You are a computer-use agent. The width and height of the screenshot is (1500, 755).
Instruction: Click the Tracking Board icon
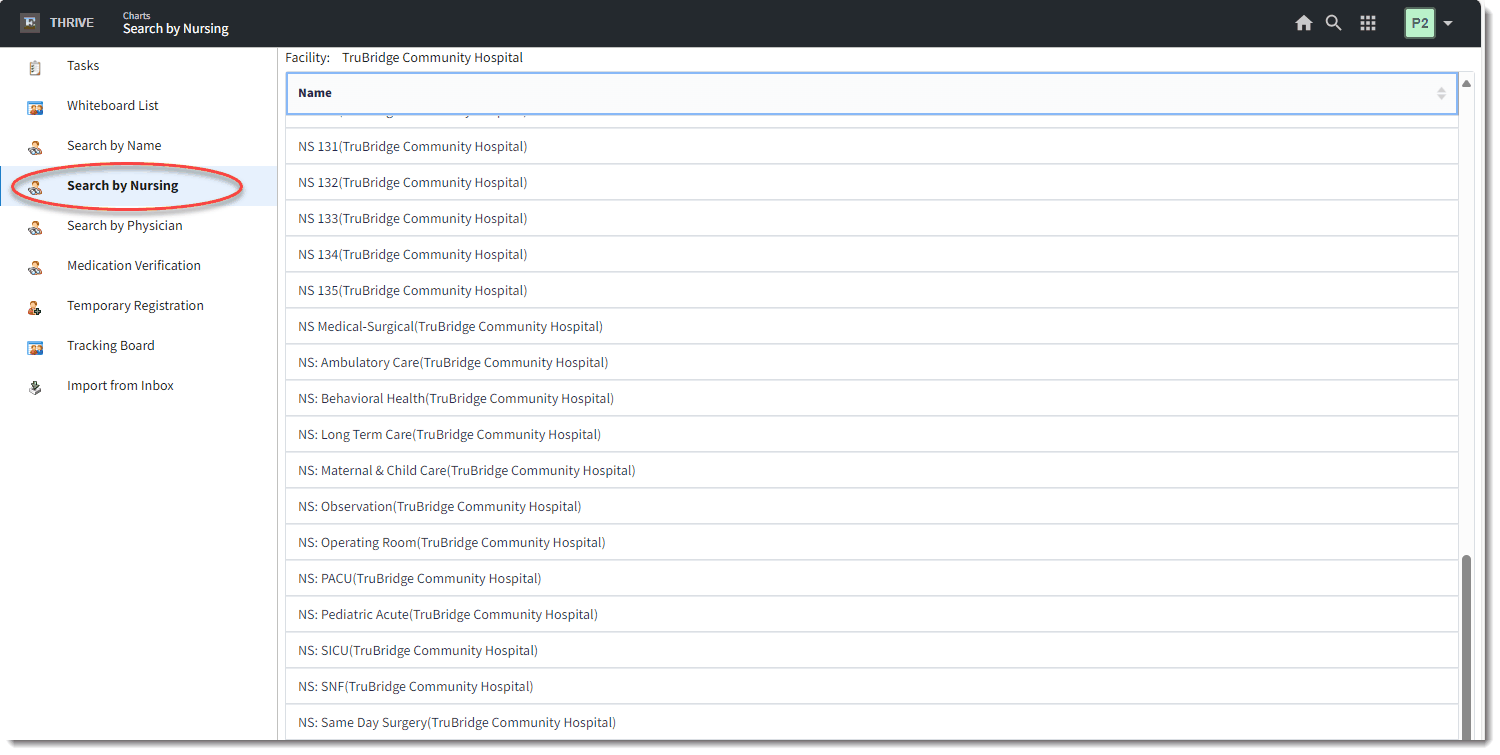(x=35, y=347)
